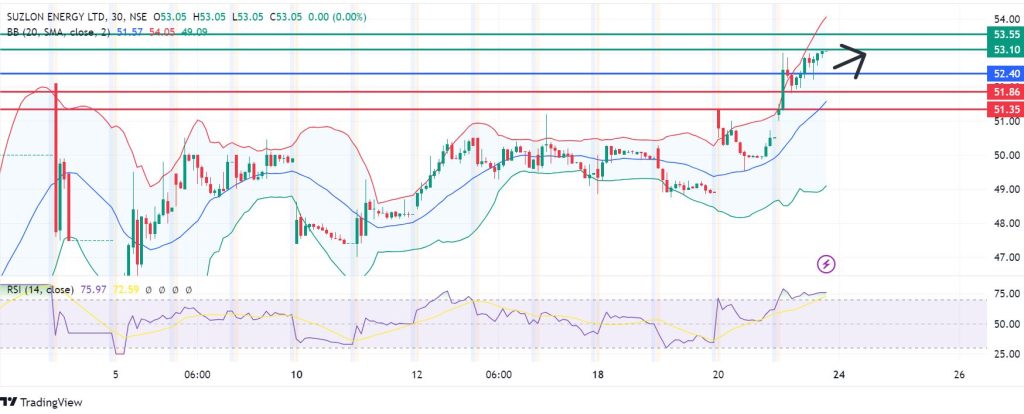Image resolution: width=1024 pixels, height=414 pixels.
Task: Click date 18 on time axis
Action: tap(598, 375)
